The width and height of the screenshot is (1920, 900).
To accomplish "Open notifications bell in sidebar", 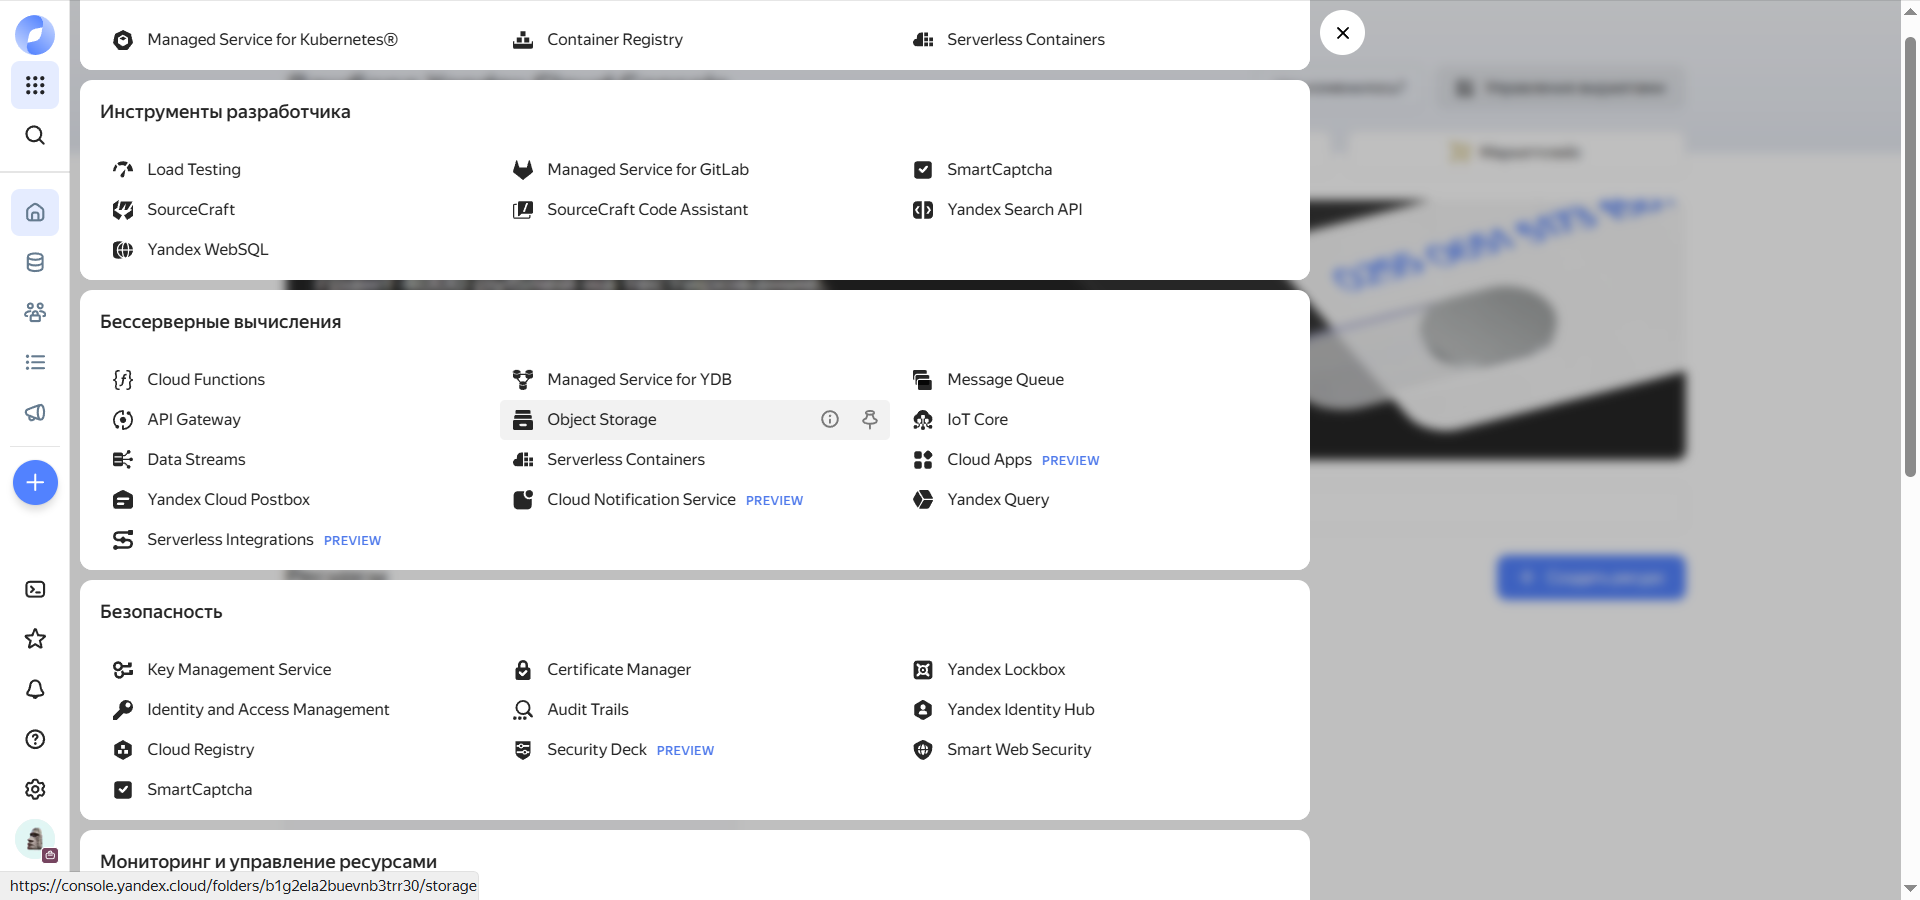I will 35,689.
